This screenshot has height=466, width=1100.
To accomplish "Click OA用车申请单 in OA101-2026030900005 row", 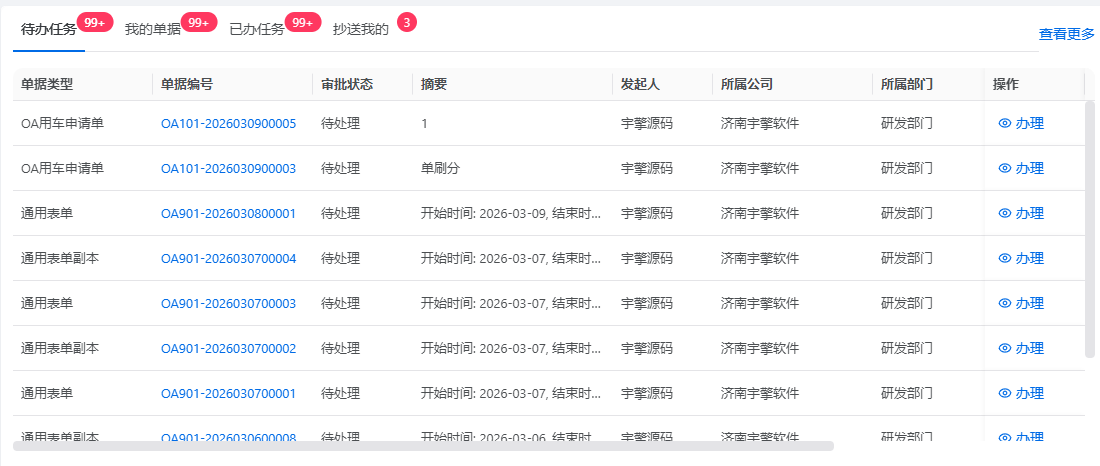I will click(62, 124).
